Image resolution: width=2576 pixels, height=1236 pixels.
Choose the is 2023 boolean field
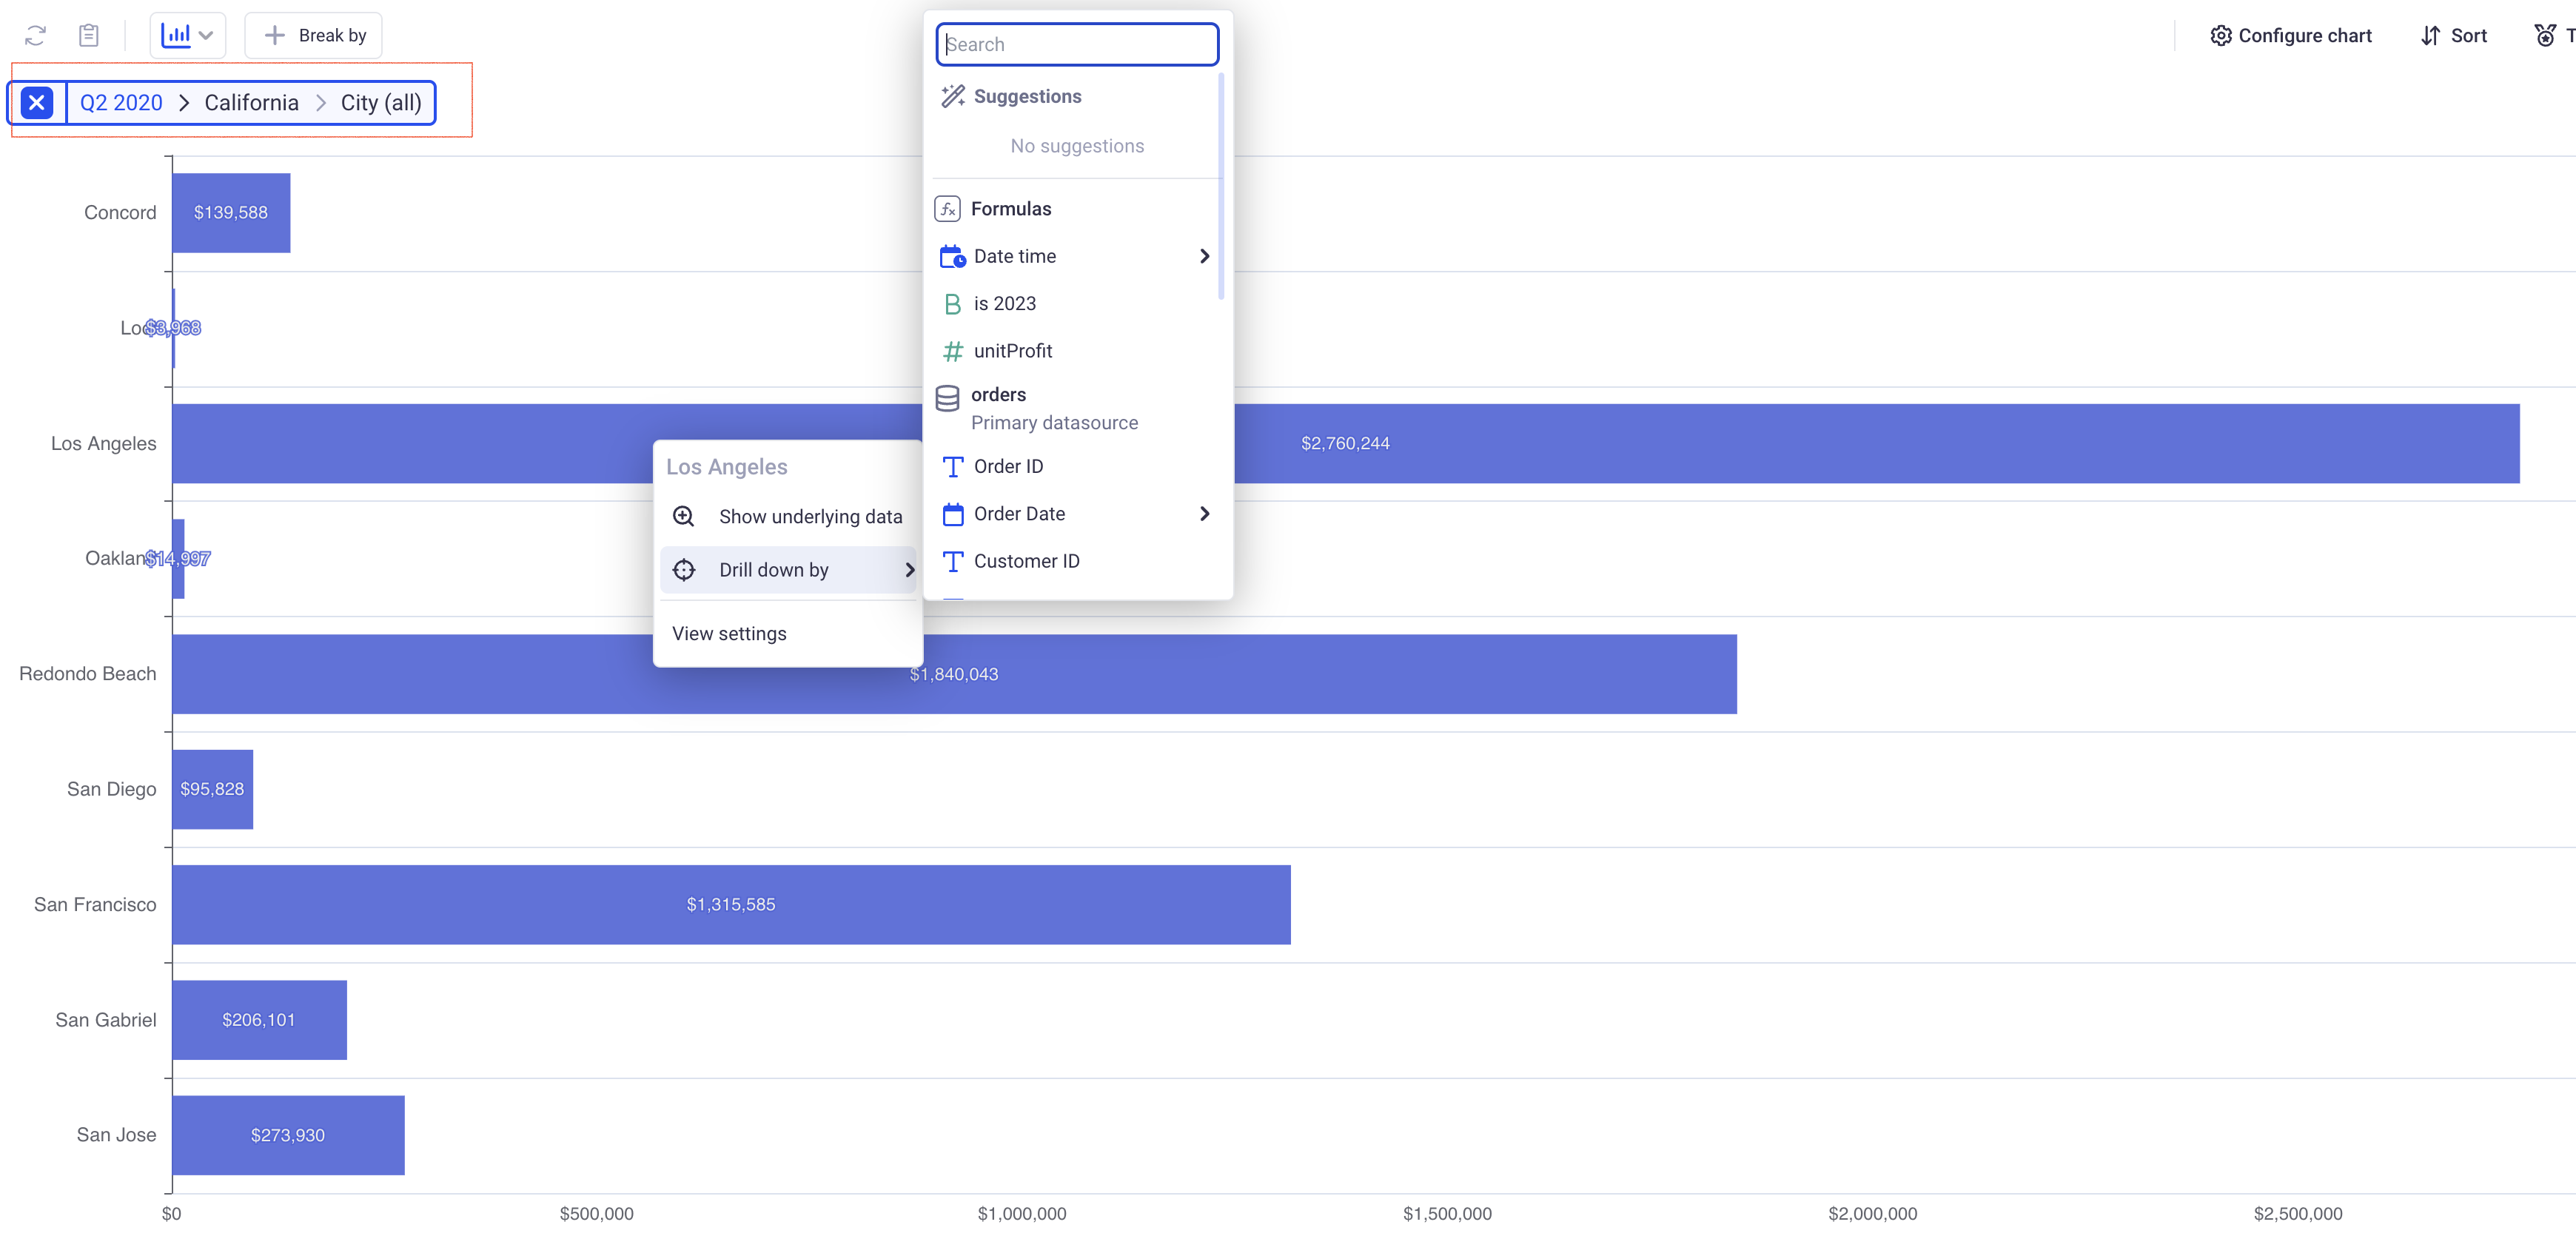tap(1004, 304)
